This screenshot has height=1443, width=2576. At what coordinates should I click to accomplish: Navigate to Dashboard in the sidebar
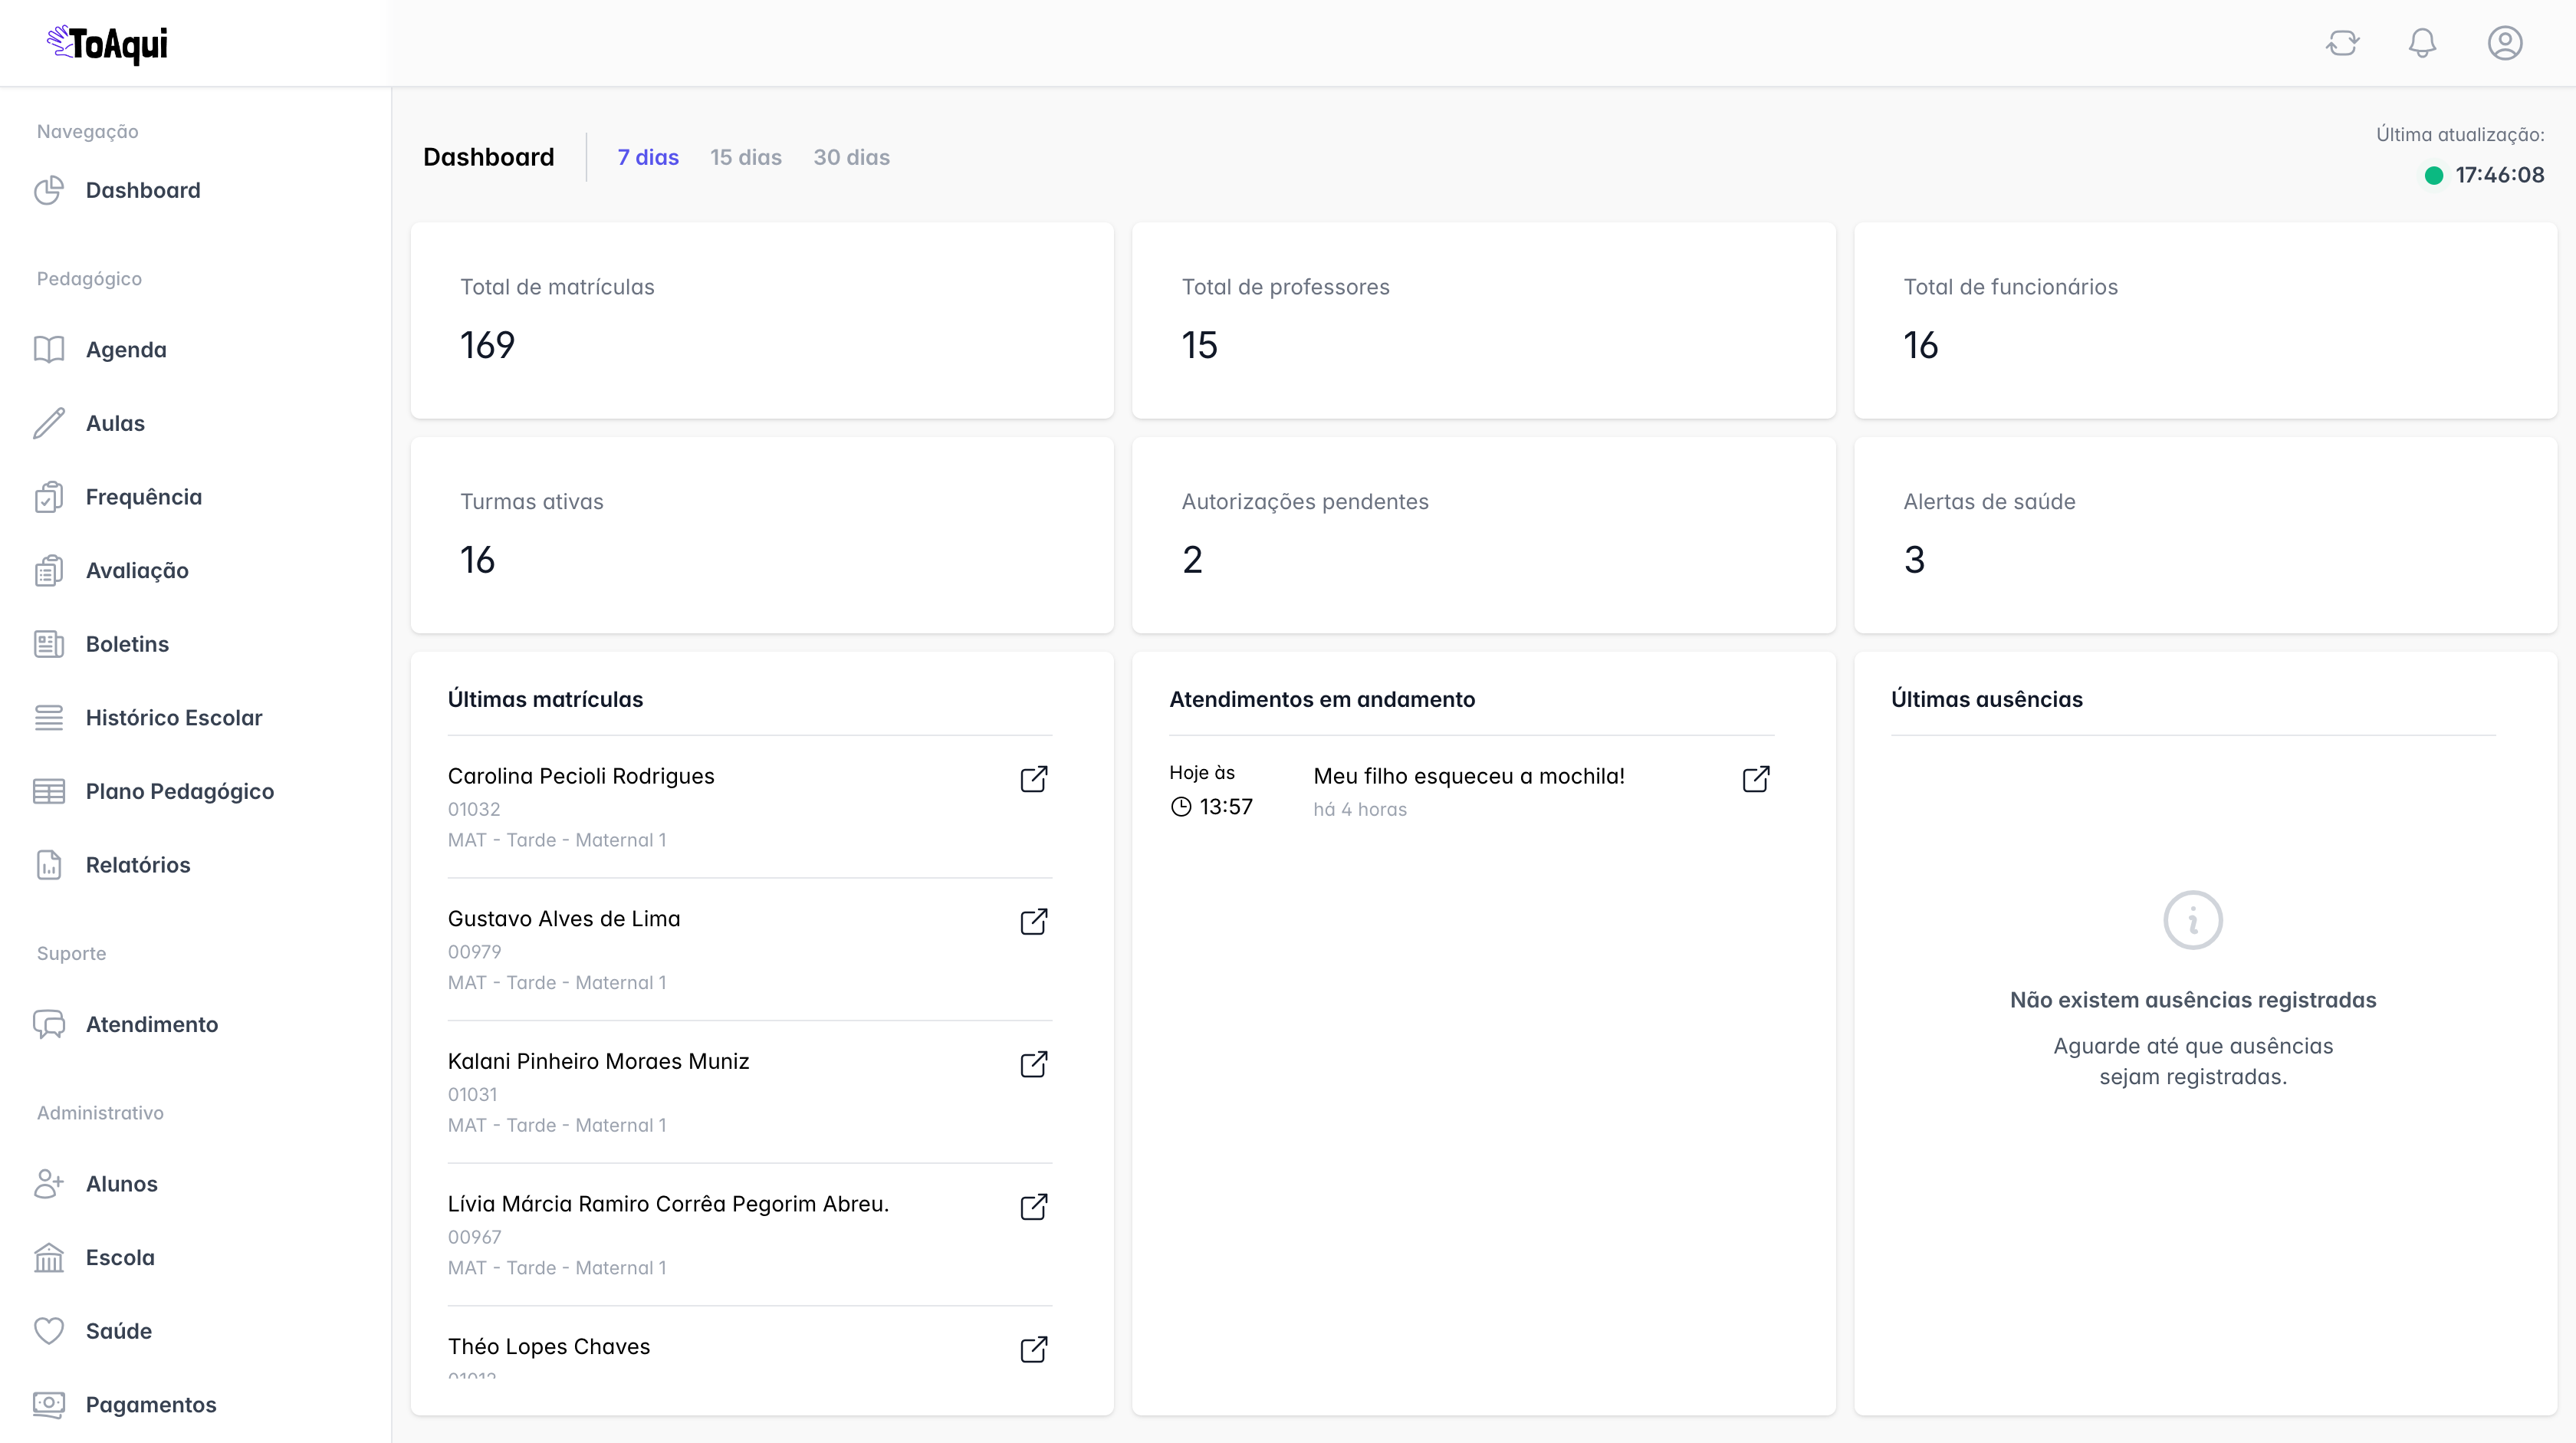click(143, 190)
